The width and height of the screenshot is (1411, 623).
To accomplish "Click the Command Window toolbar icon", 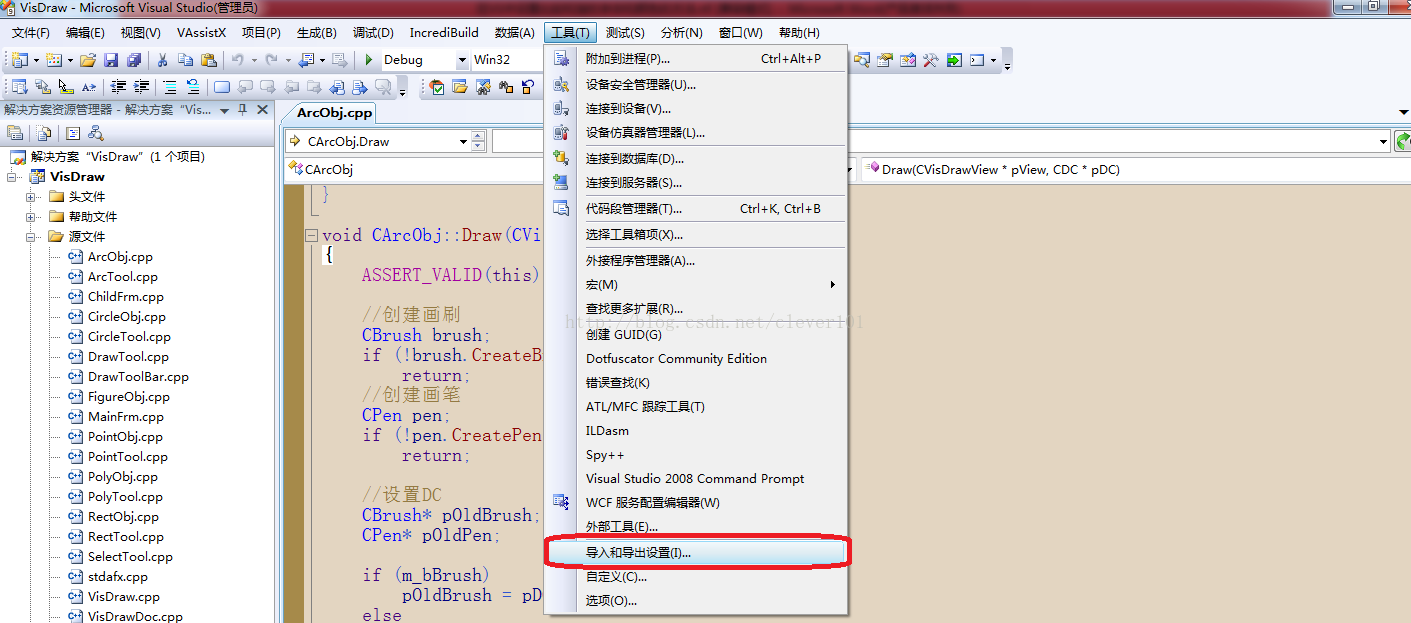I will (977, 60).
